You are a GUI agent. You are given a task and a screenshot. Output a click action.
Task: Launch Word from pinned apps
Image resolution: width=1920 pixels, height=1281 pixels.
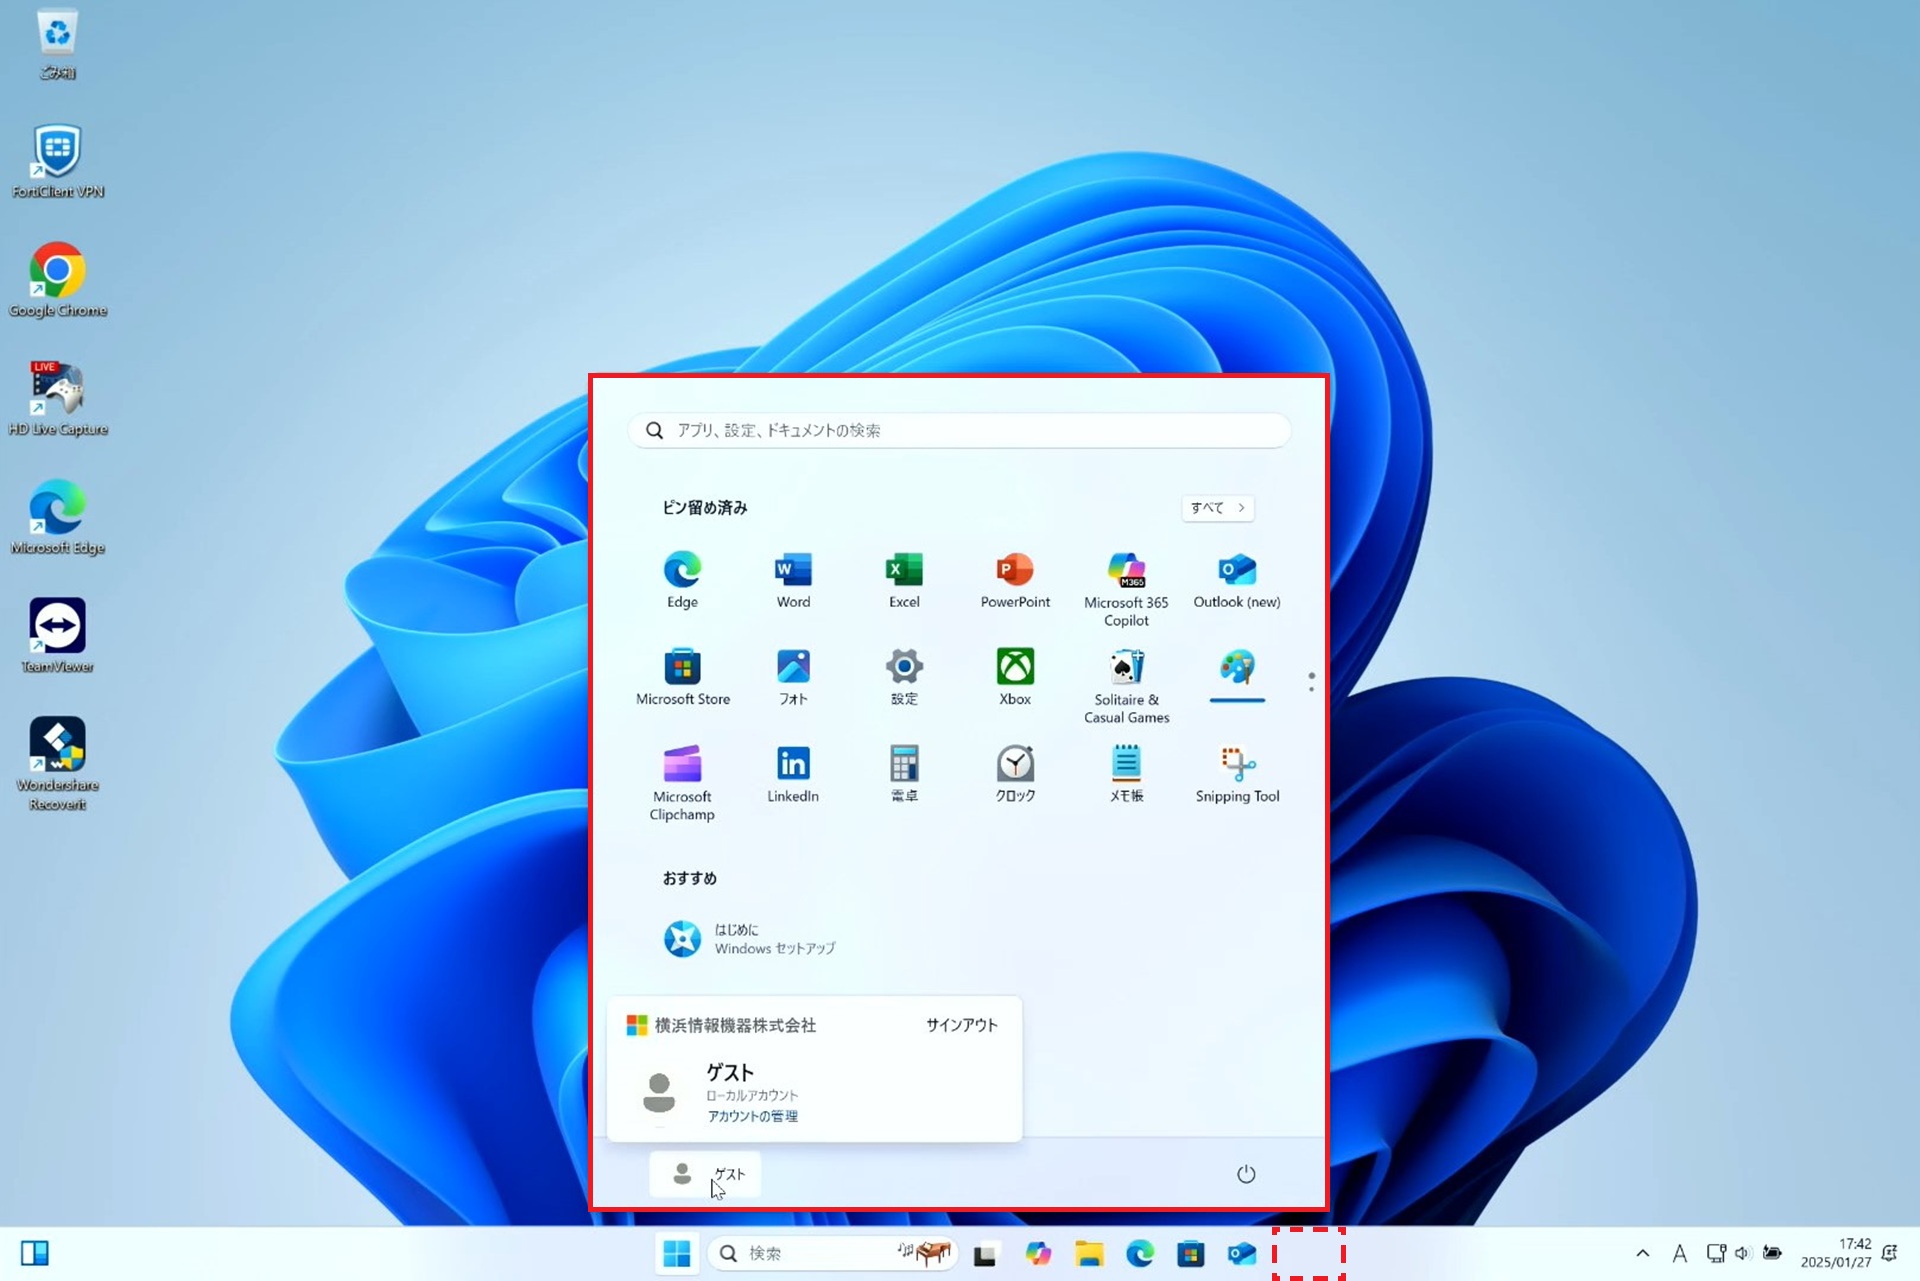(793, 579)
